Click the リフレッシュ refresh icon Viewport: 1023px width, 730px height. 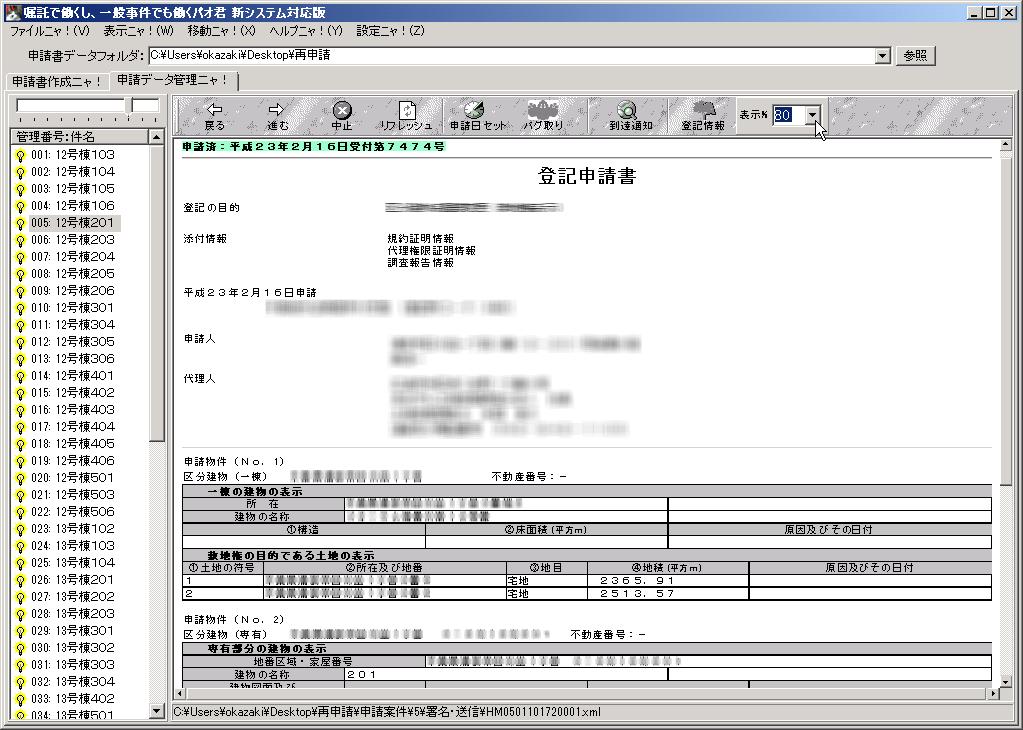pos(407,110)
